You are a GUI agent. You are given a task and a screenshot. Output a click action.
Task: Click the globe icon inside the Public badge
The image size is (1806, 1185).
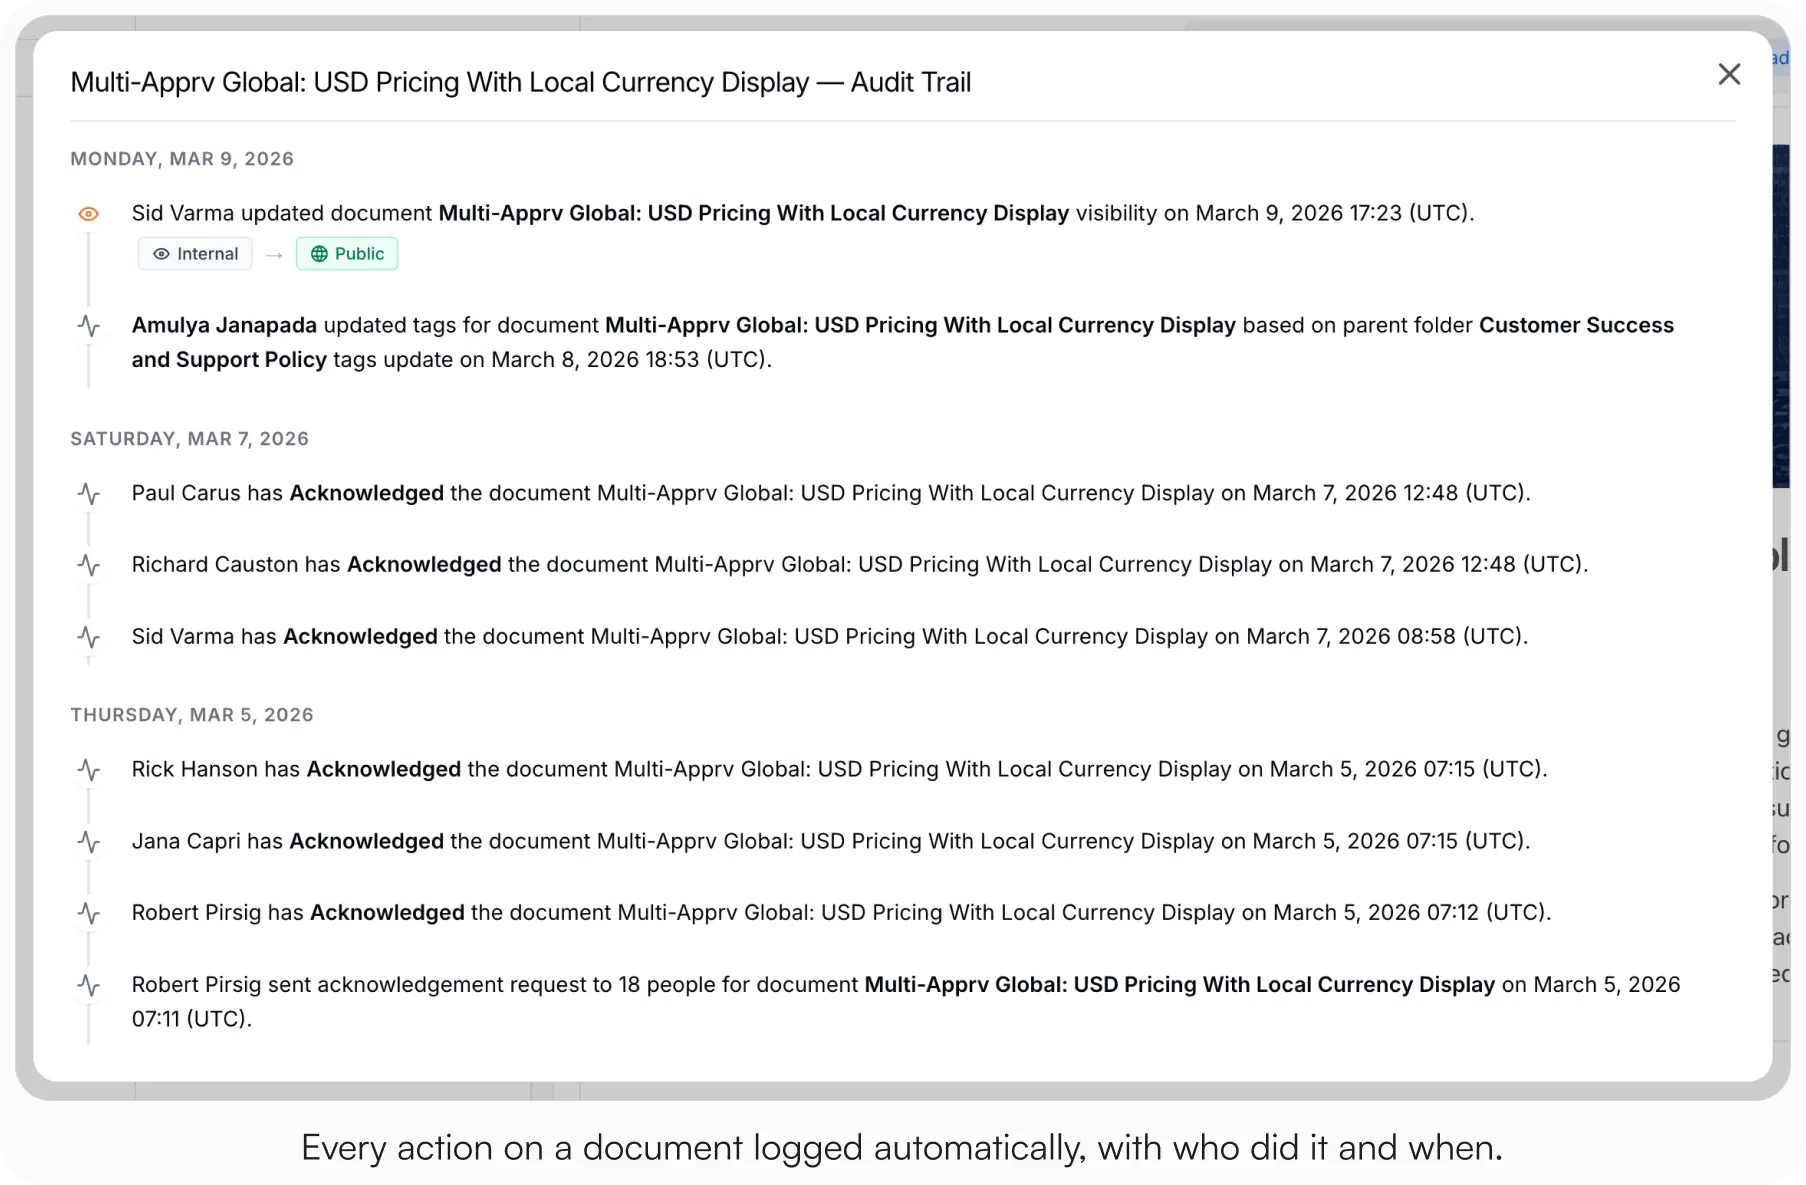(x=319, y=254)
